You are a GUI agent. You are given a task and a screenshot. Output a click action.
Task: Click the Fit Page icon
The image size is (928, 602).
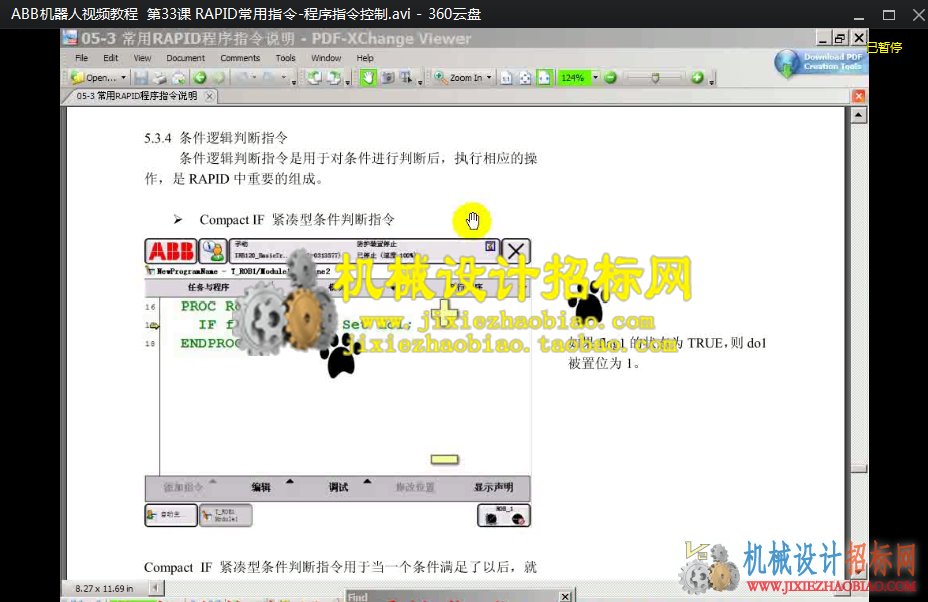[525, 78]
